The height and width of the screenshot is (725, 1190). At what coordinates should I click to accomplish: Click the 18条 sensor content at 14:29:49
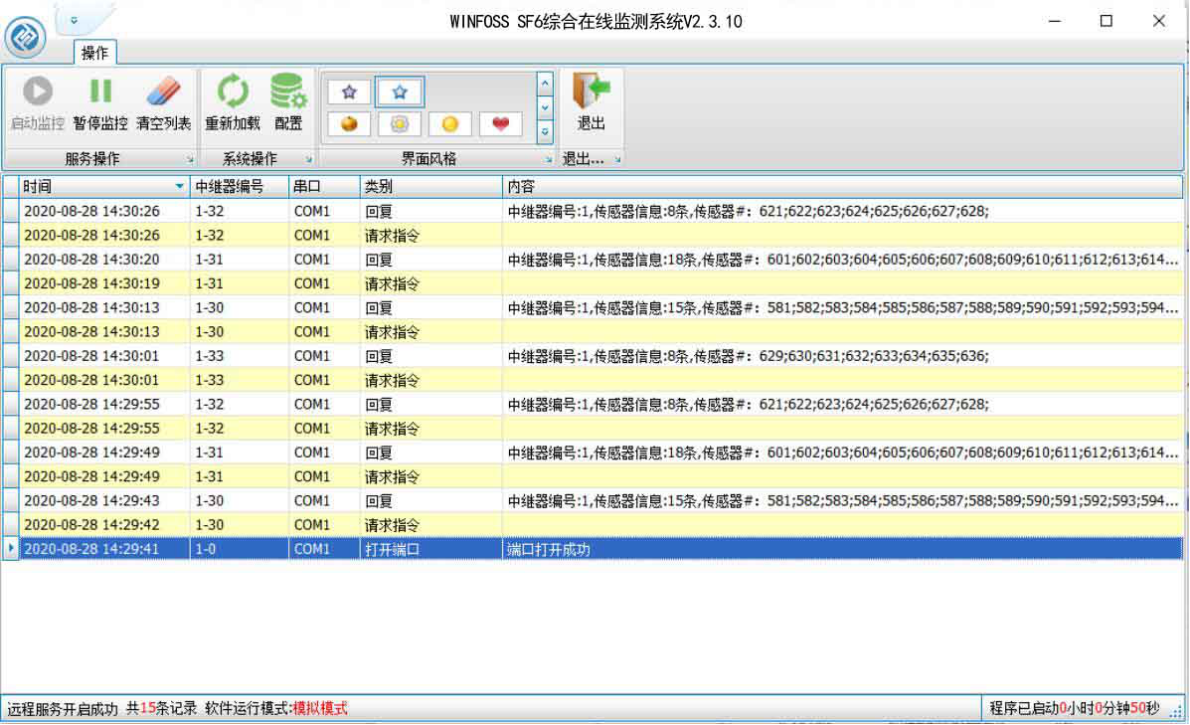click(x=843, y=452)
